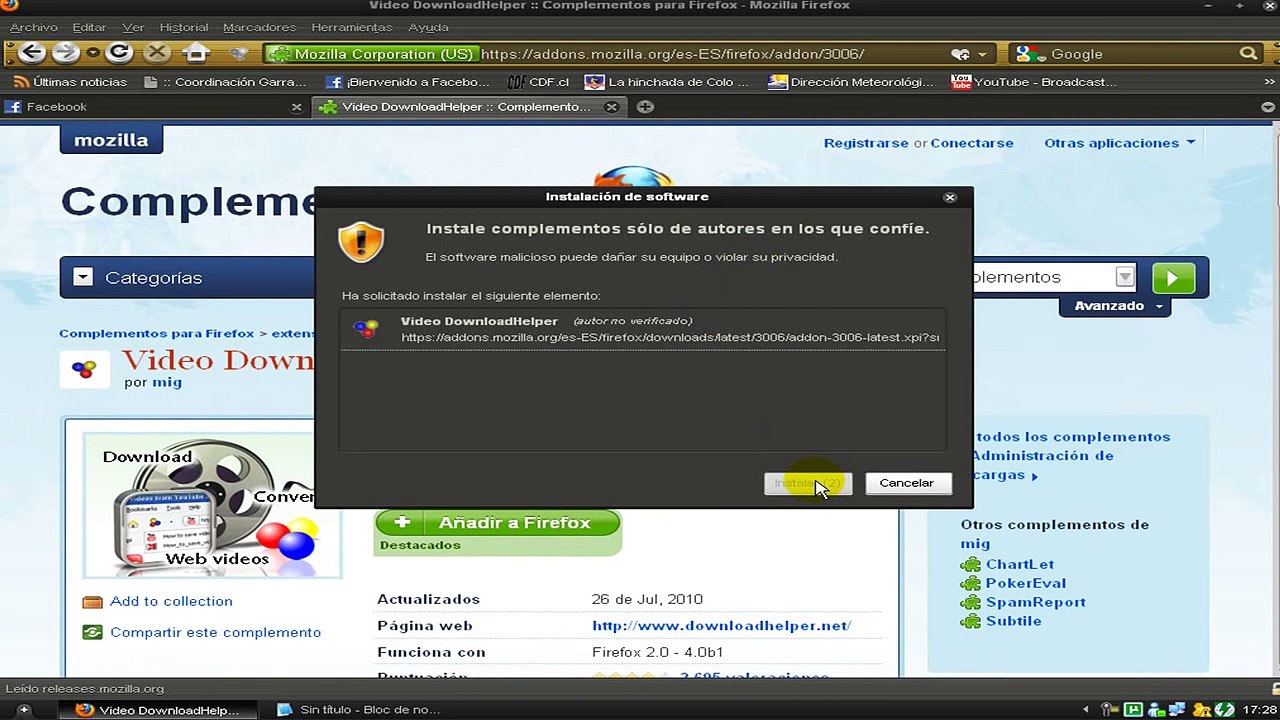Show more bookmarks via the chevron
Screen dimensions: 1280x720
tap(1268, 83)
